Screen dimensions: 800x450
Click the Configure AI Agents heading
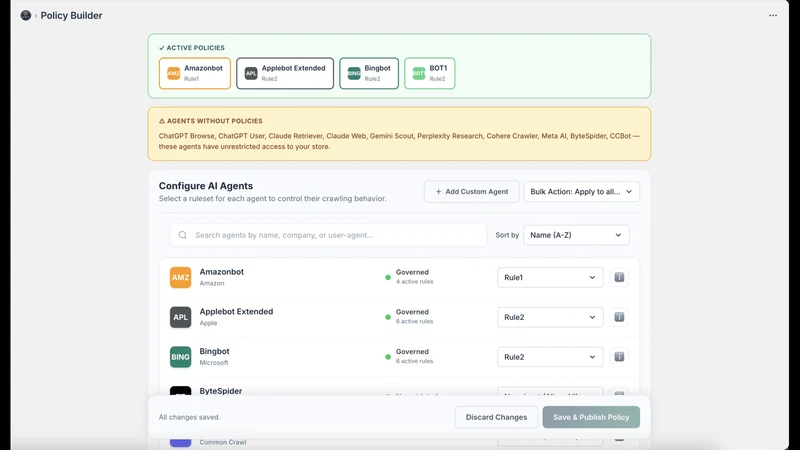tap(206, 186)
